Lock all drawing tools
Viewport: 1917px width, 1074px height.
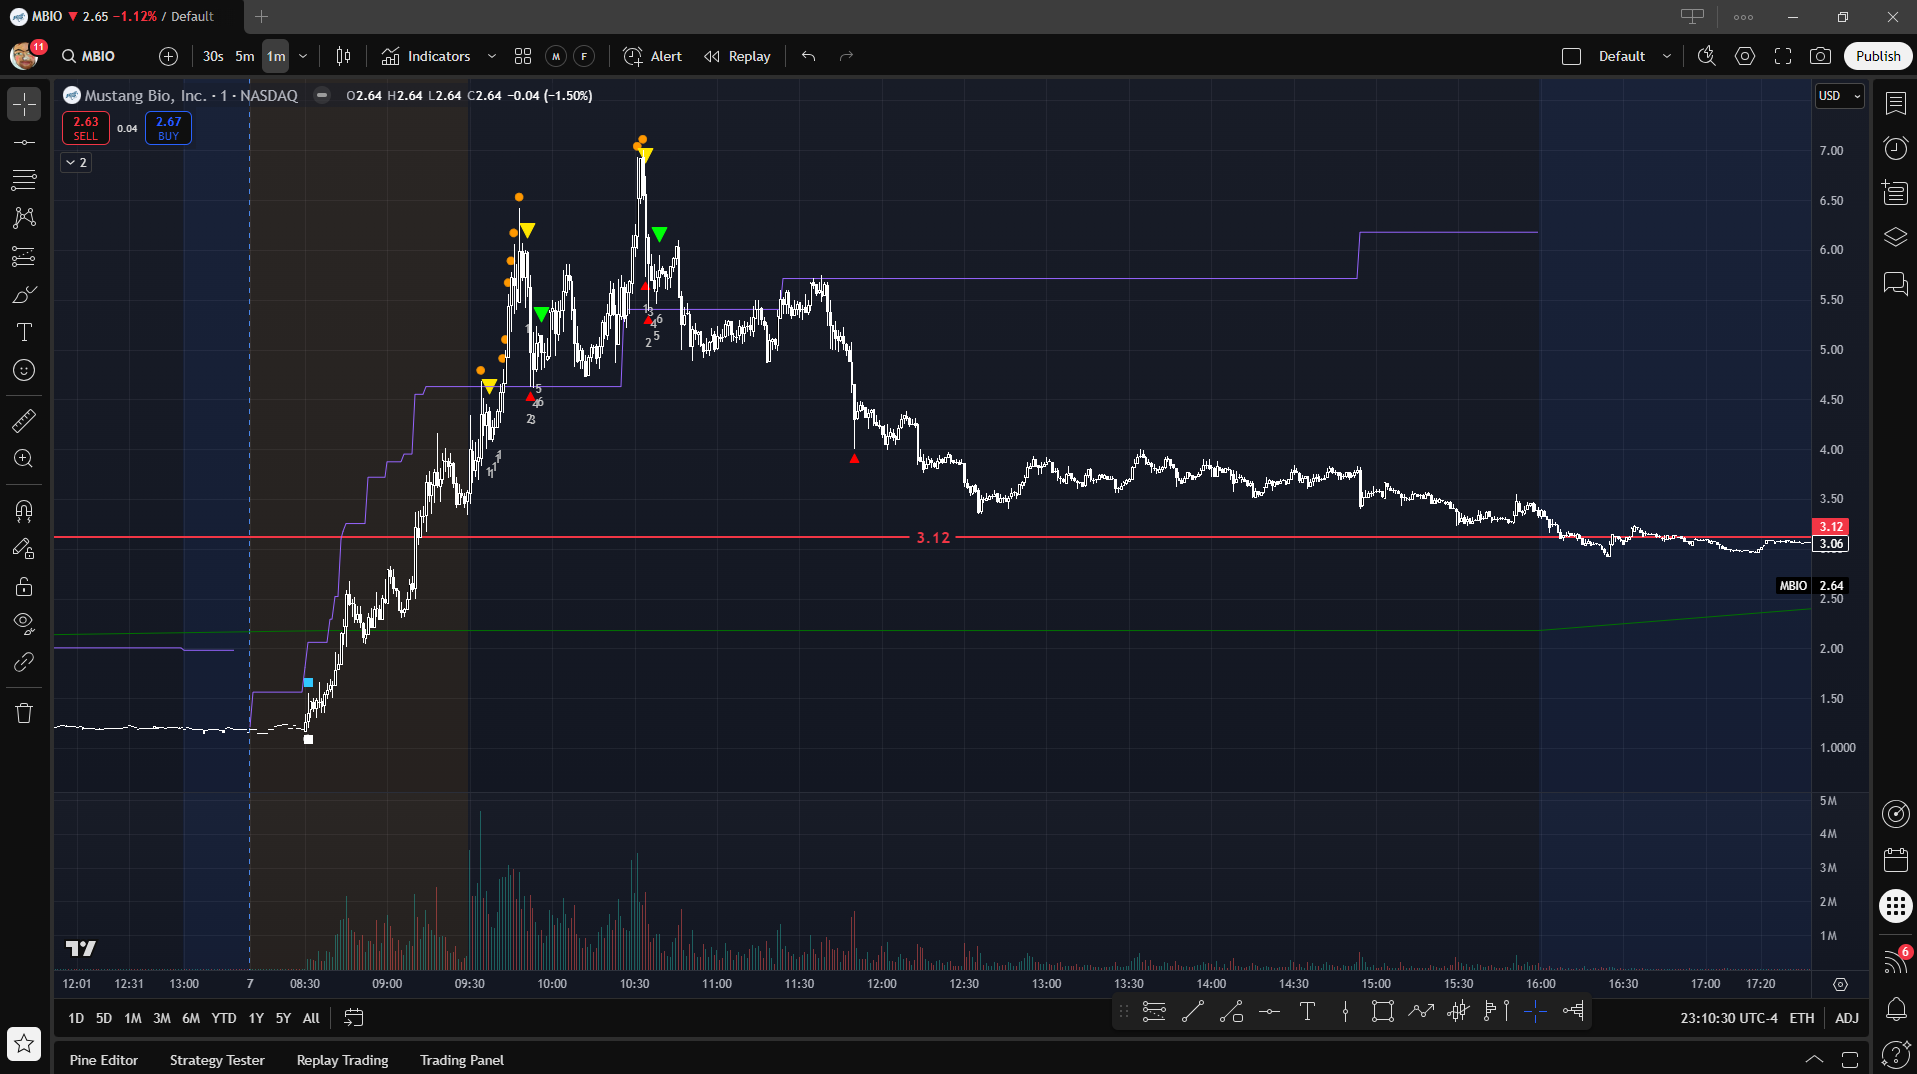click(x=24, y=587)
